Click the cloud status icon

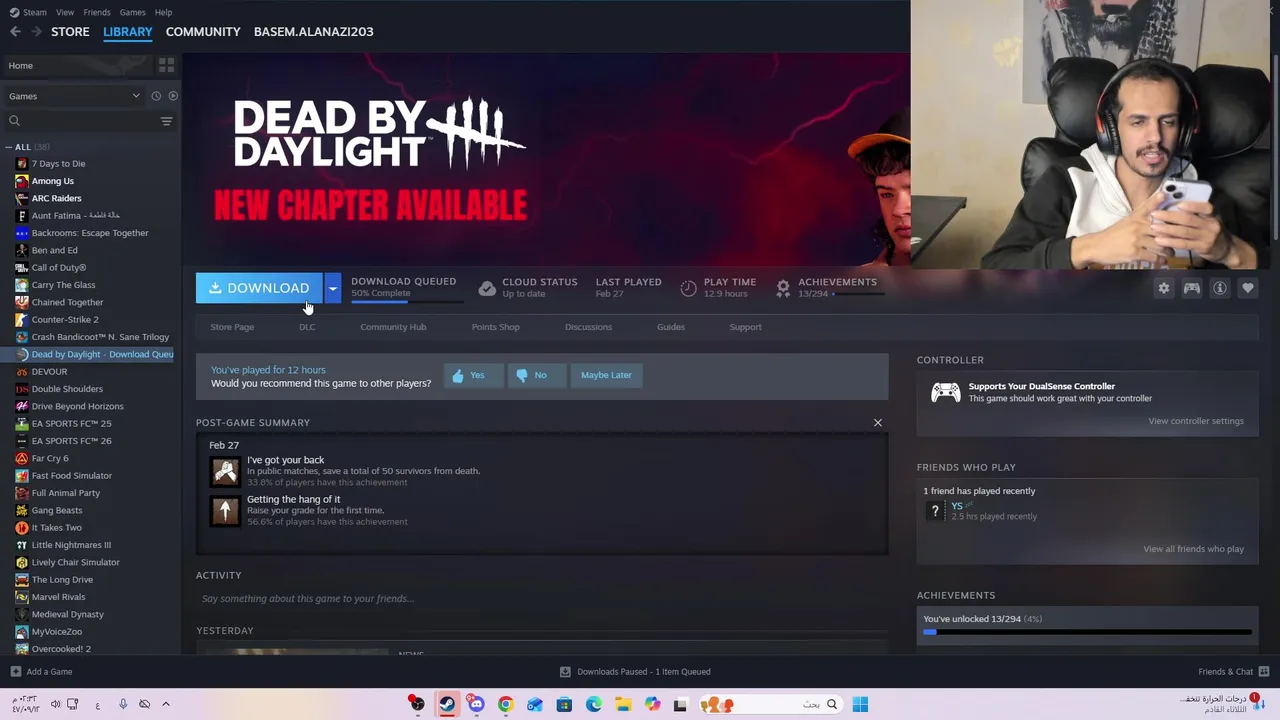pyautogui.click(x=487, y=288)
